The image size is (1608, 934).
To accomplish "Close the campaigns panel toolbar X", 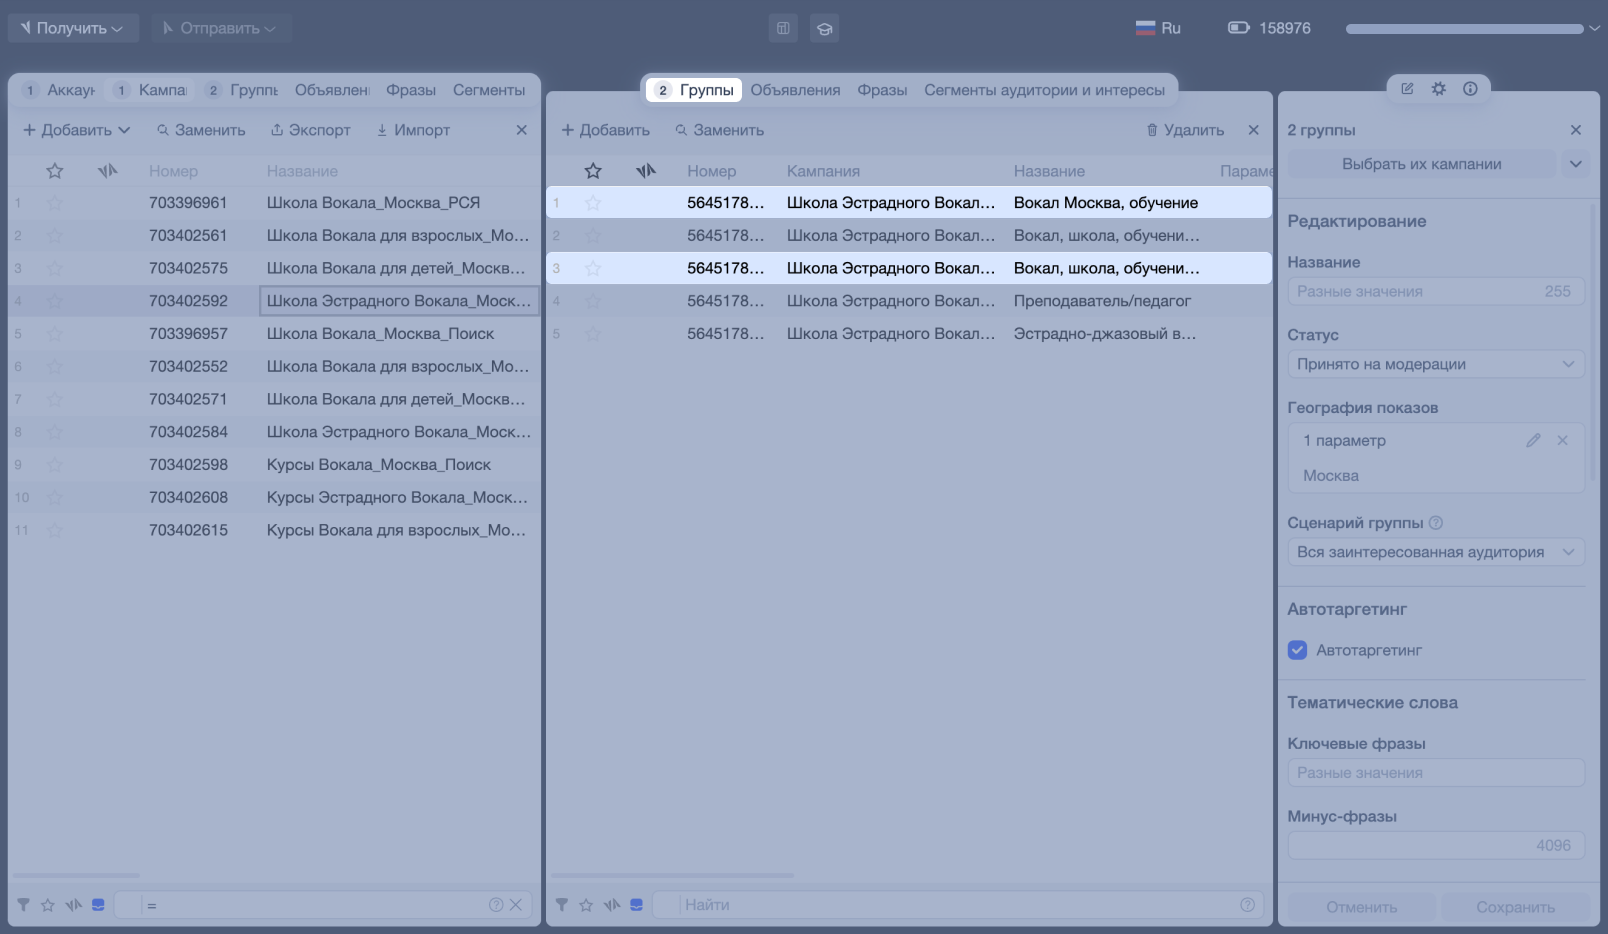I will coord(522,130).
